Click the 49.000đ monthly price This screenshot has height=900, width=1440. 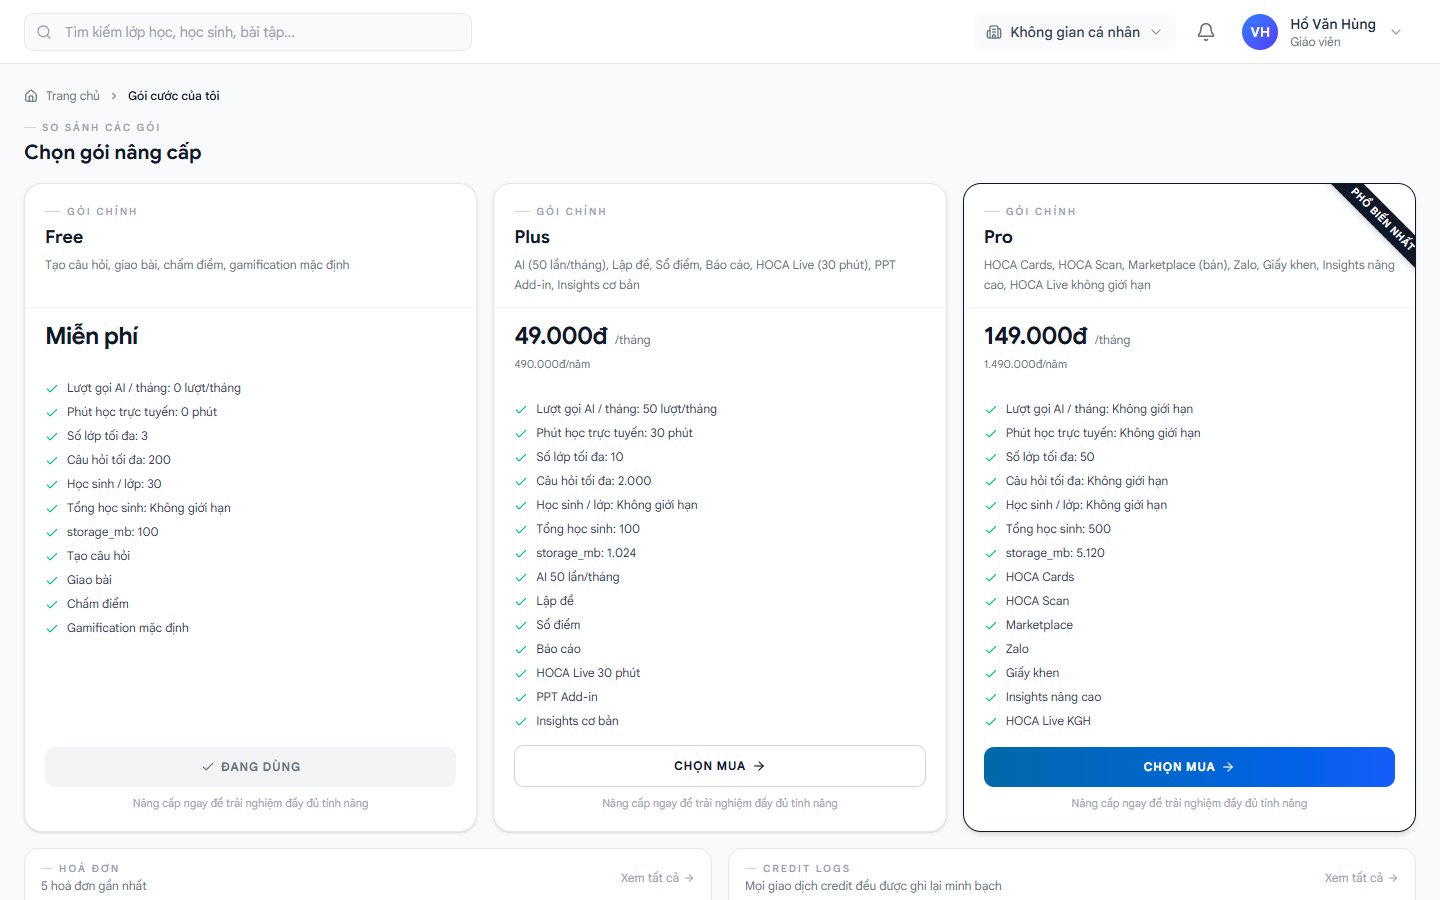coord(561,336)
